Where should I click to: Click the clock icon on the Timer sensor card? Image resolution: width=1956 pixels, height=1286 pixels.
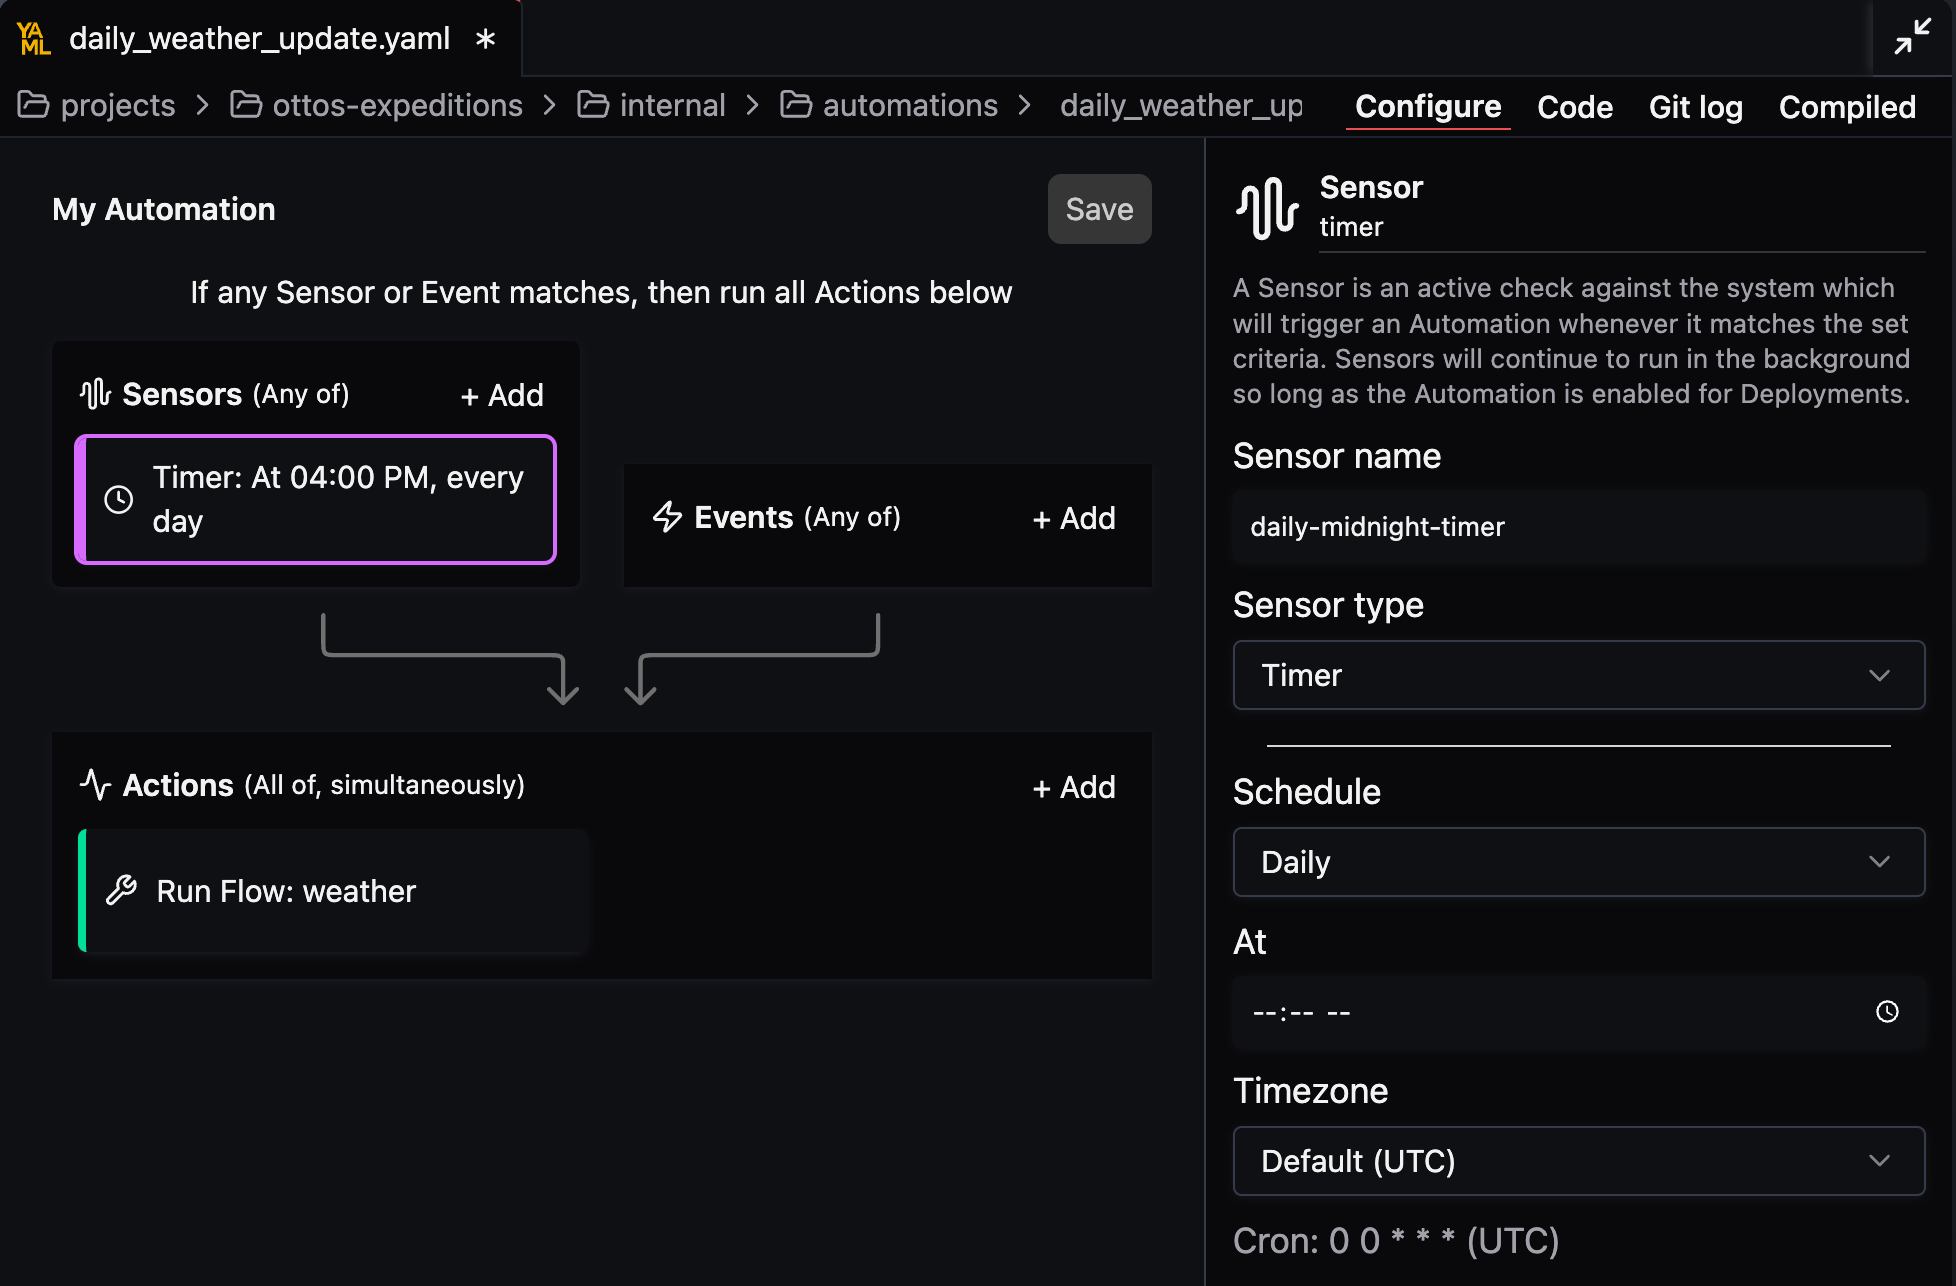click(x=119, y=499)
